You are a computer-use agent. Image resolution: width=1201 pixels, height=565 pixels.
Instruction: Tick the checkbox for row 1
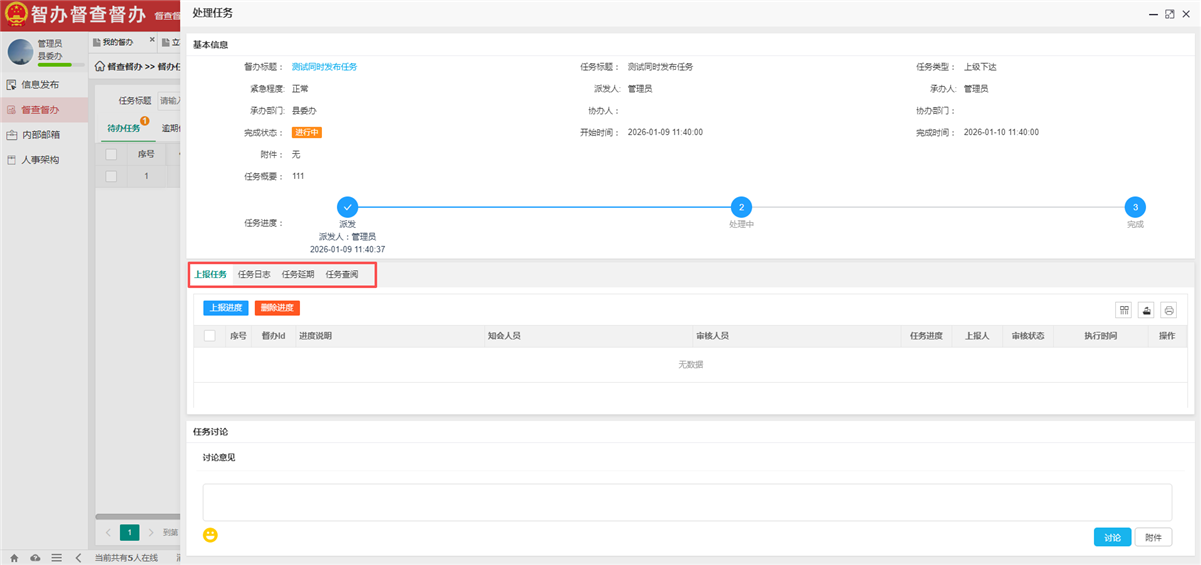(111, 176)
